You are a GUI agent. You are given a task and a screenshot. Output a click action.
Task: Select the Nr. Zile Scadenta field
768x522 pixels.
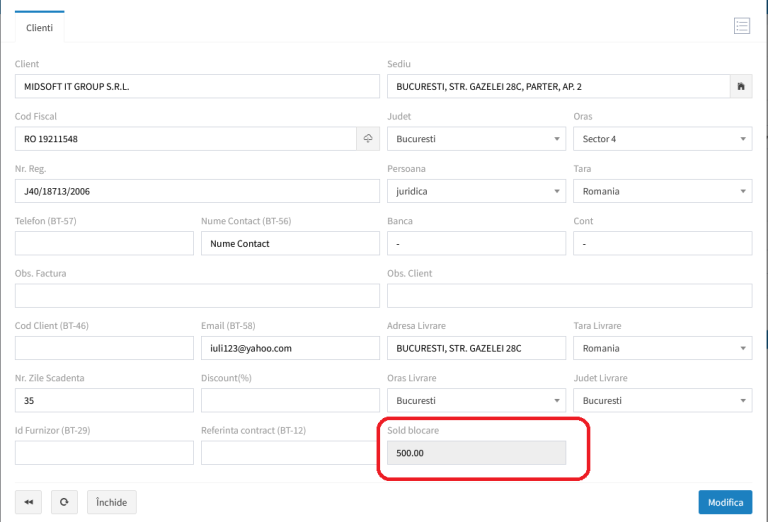coord(104,400)
